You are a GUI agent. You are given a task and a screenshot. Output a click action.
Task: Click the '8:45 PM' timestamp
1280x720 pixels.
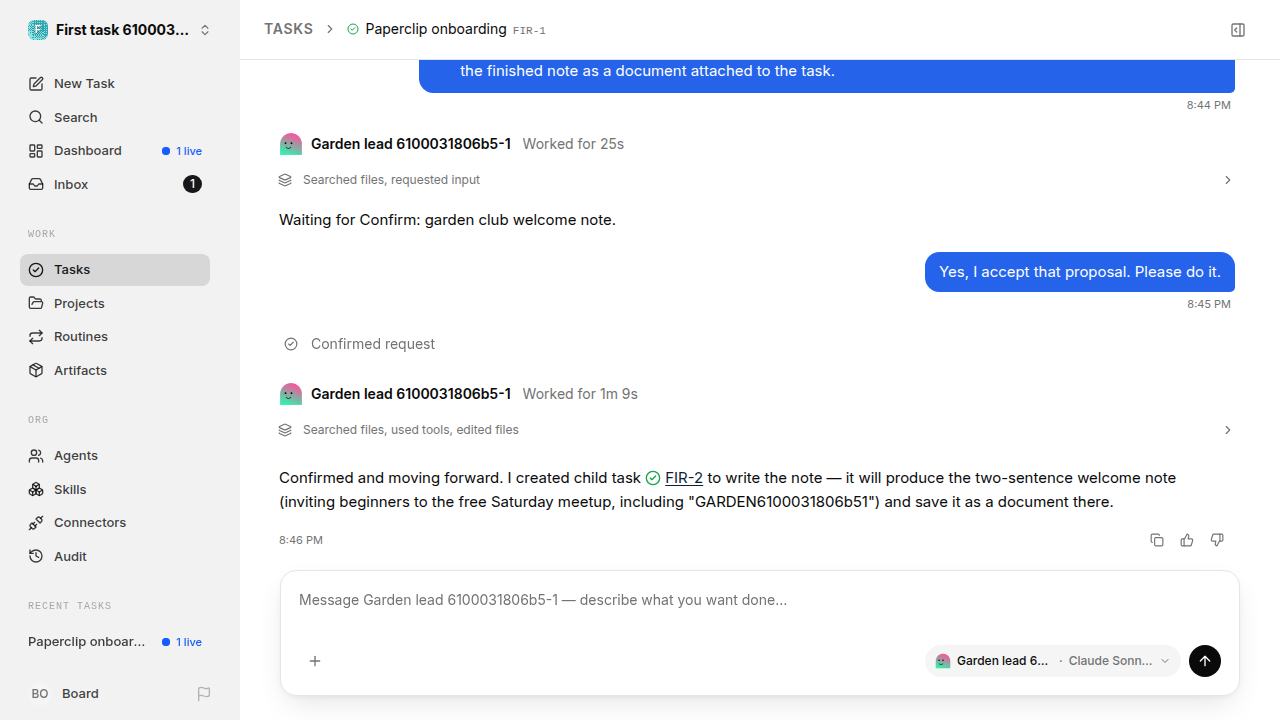coord(1209,304)
